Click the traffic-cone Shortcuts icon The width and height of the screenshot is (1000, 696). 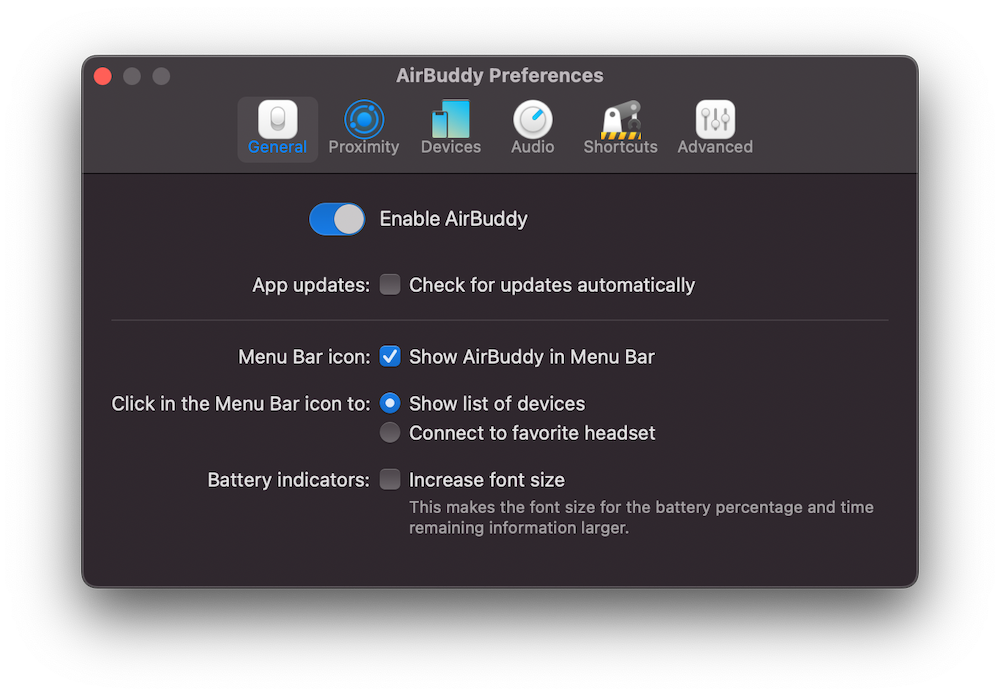pos(620,118)
